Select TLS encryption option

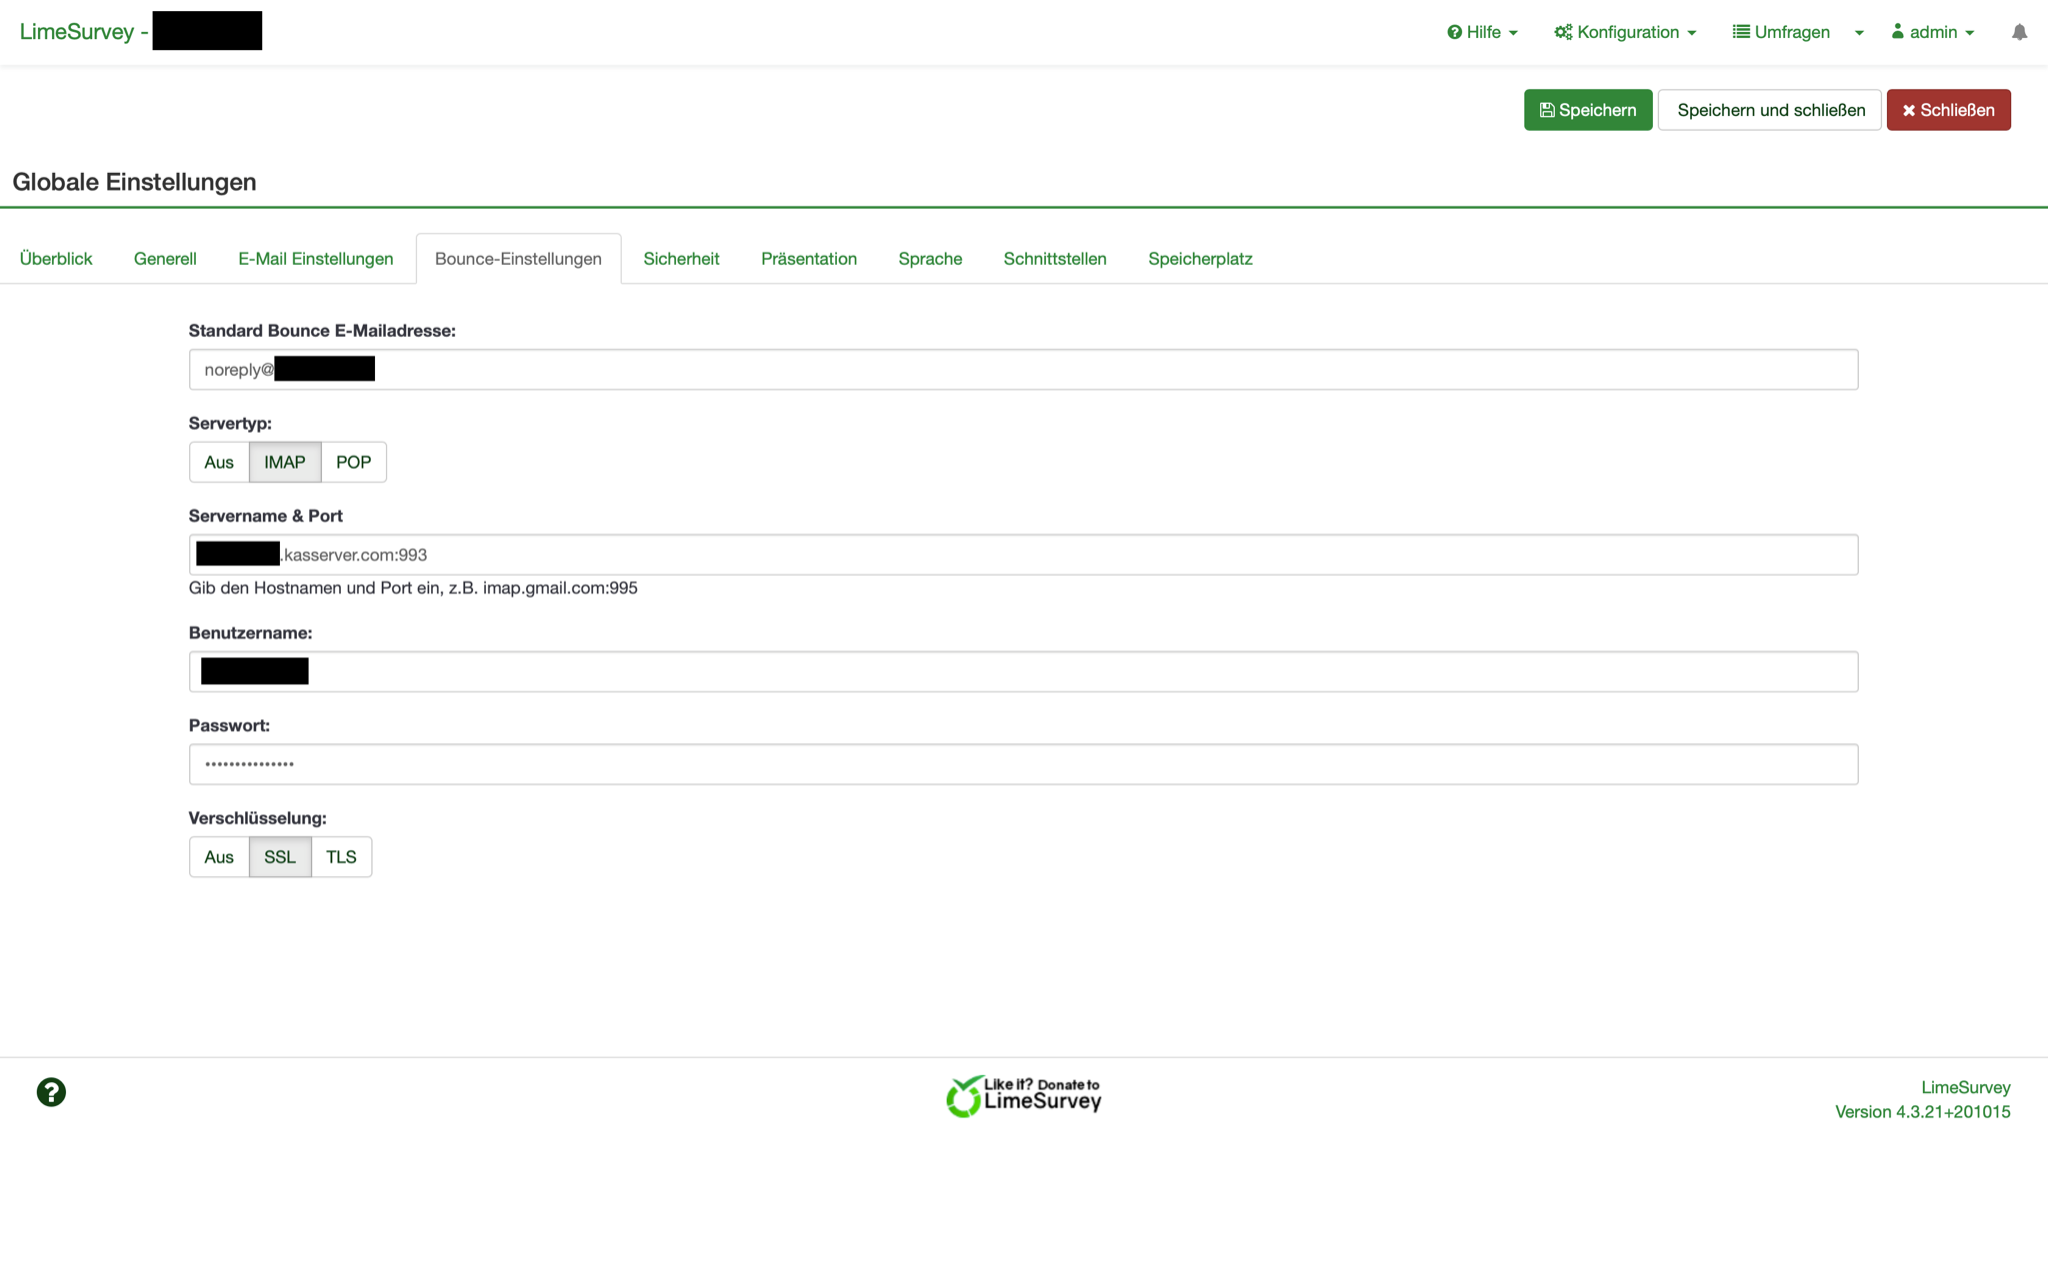(x=341, y=857)
